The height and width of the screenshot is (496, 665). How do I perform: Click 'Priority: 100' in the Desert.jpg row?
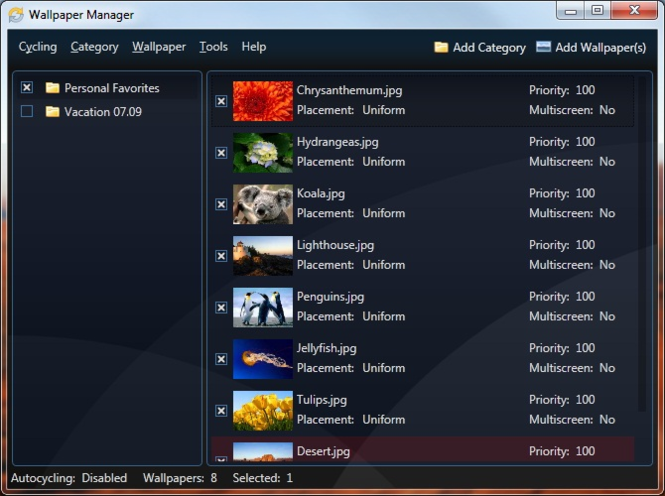coord(562,451)
